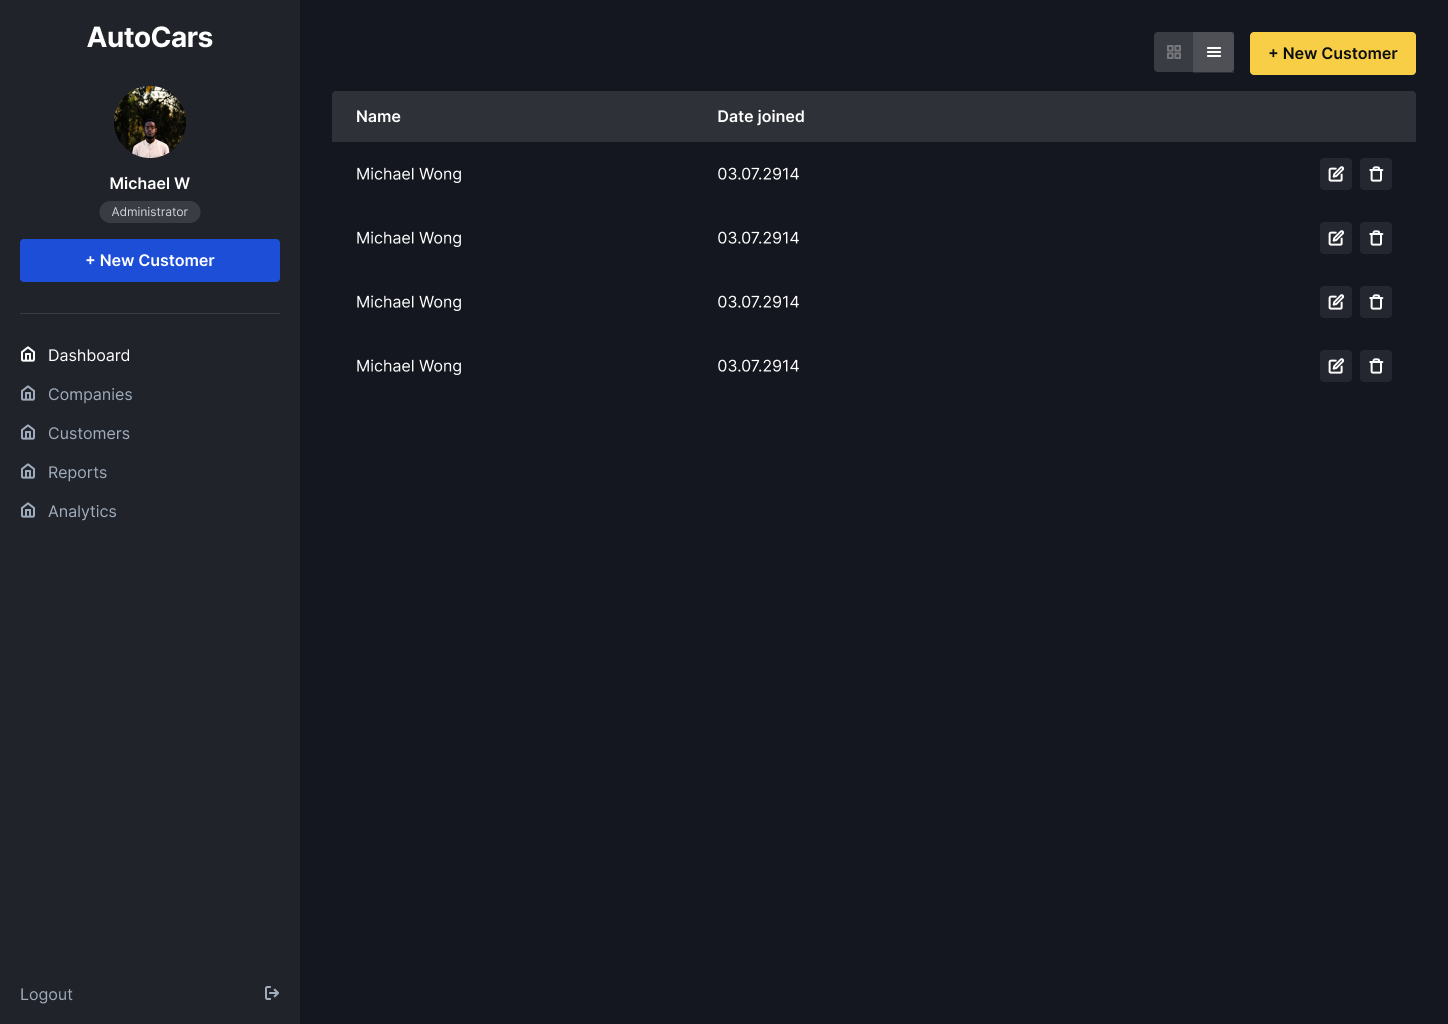Image resolution: width=1448 pixels, height=1024 pixels.
Task: Click the Logout link
Action: [46, 994]
